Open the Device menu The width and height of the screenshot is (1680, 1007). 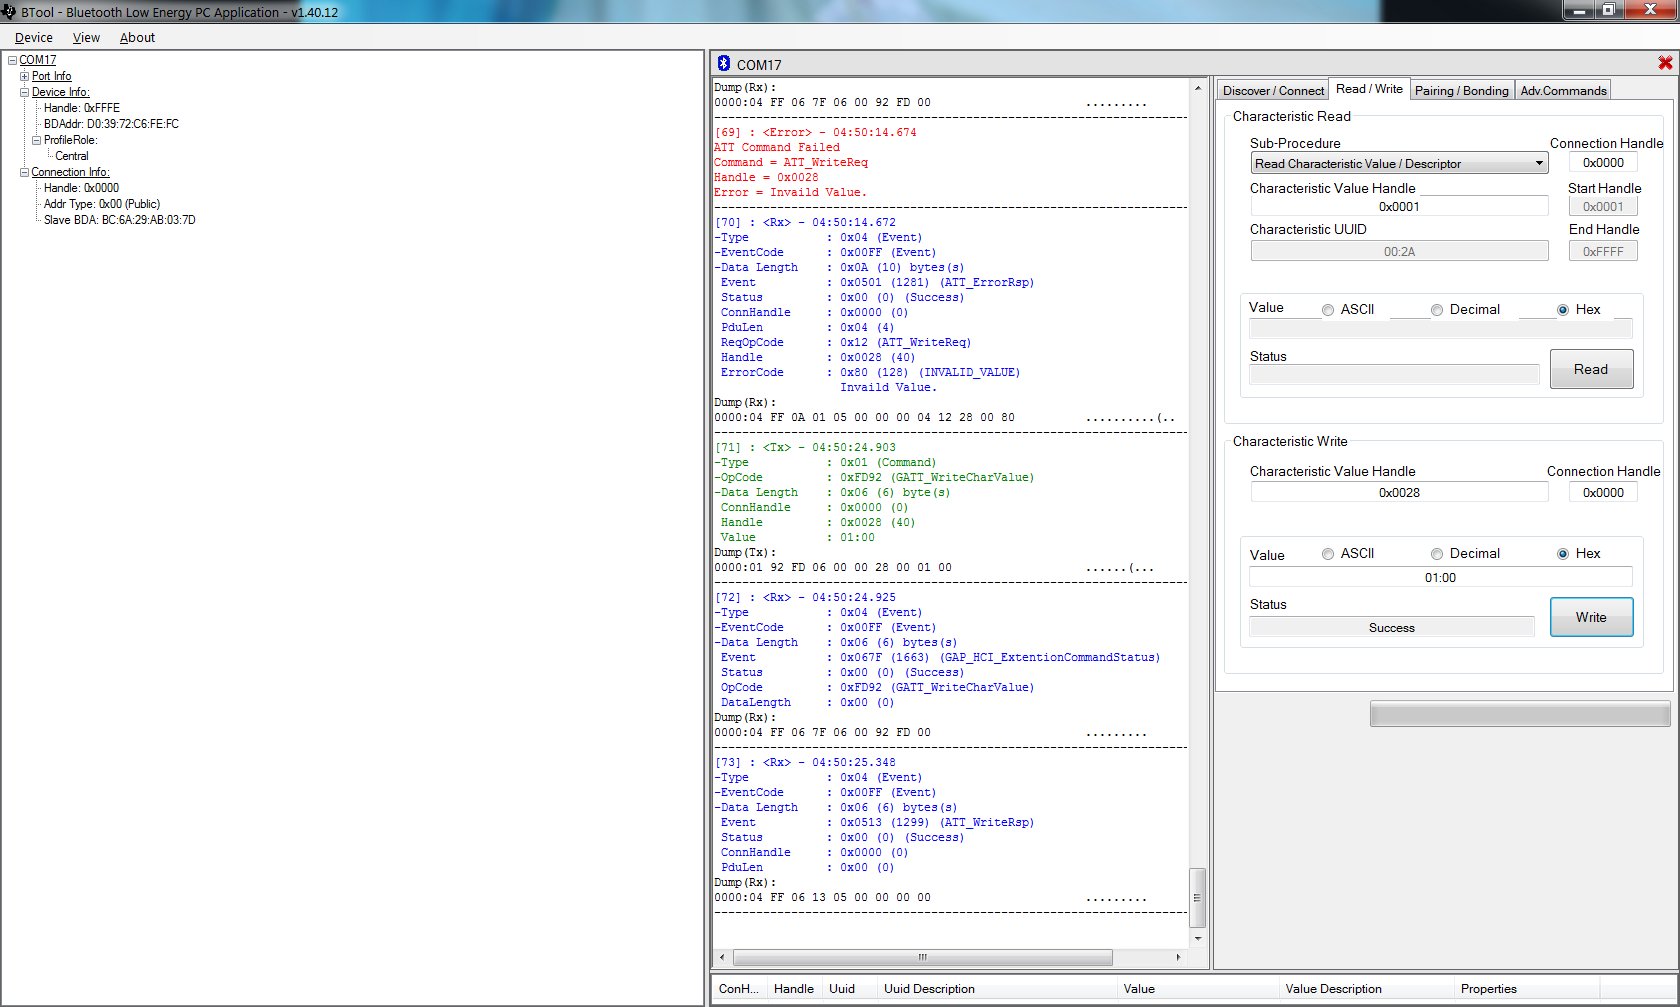tap(34, 38)
